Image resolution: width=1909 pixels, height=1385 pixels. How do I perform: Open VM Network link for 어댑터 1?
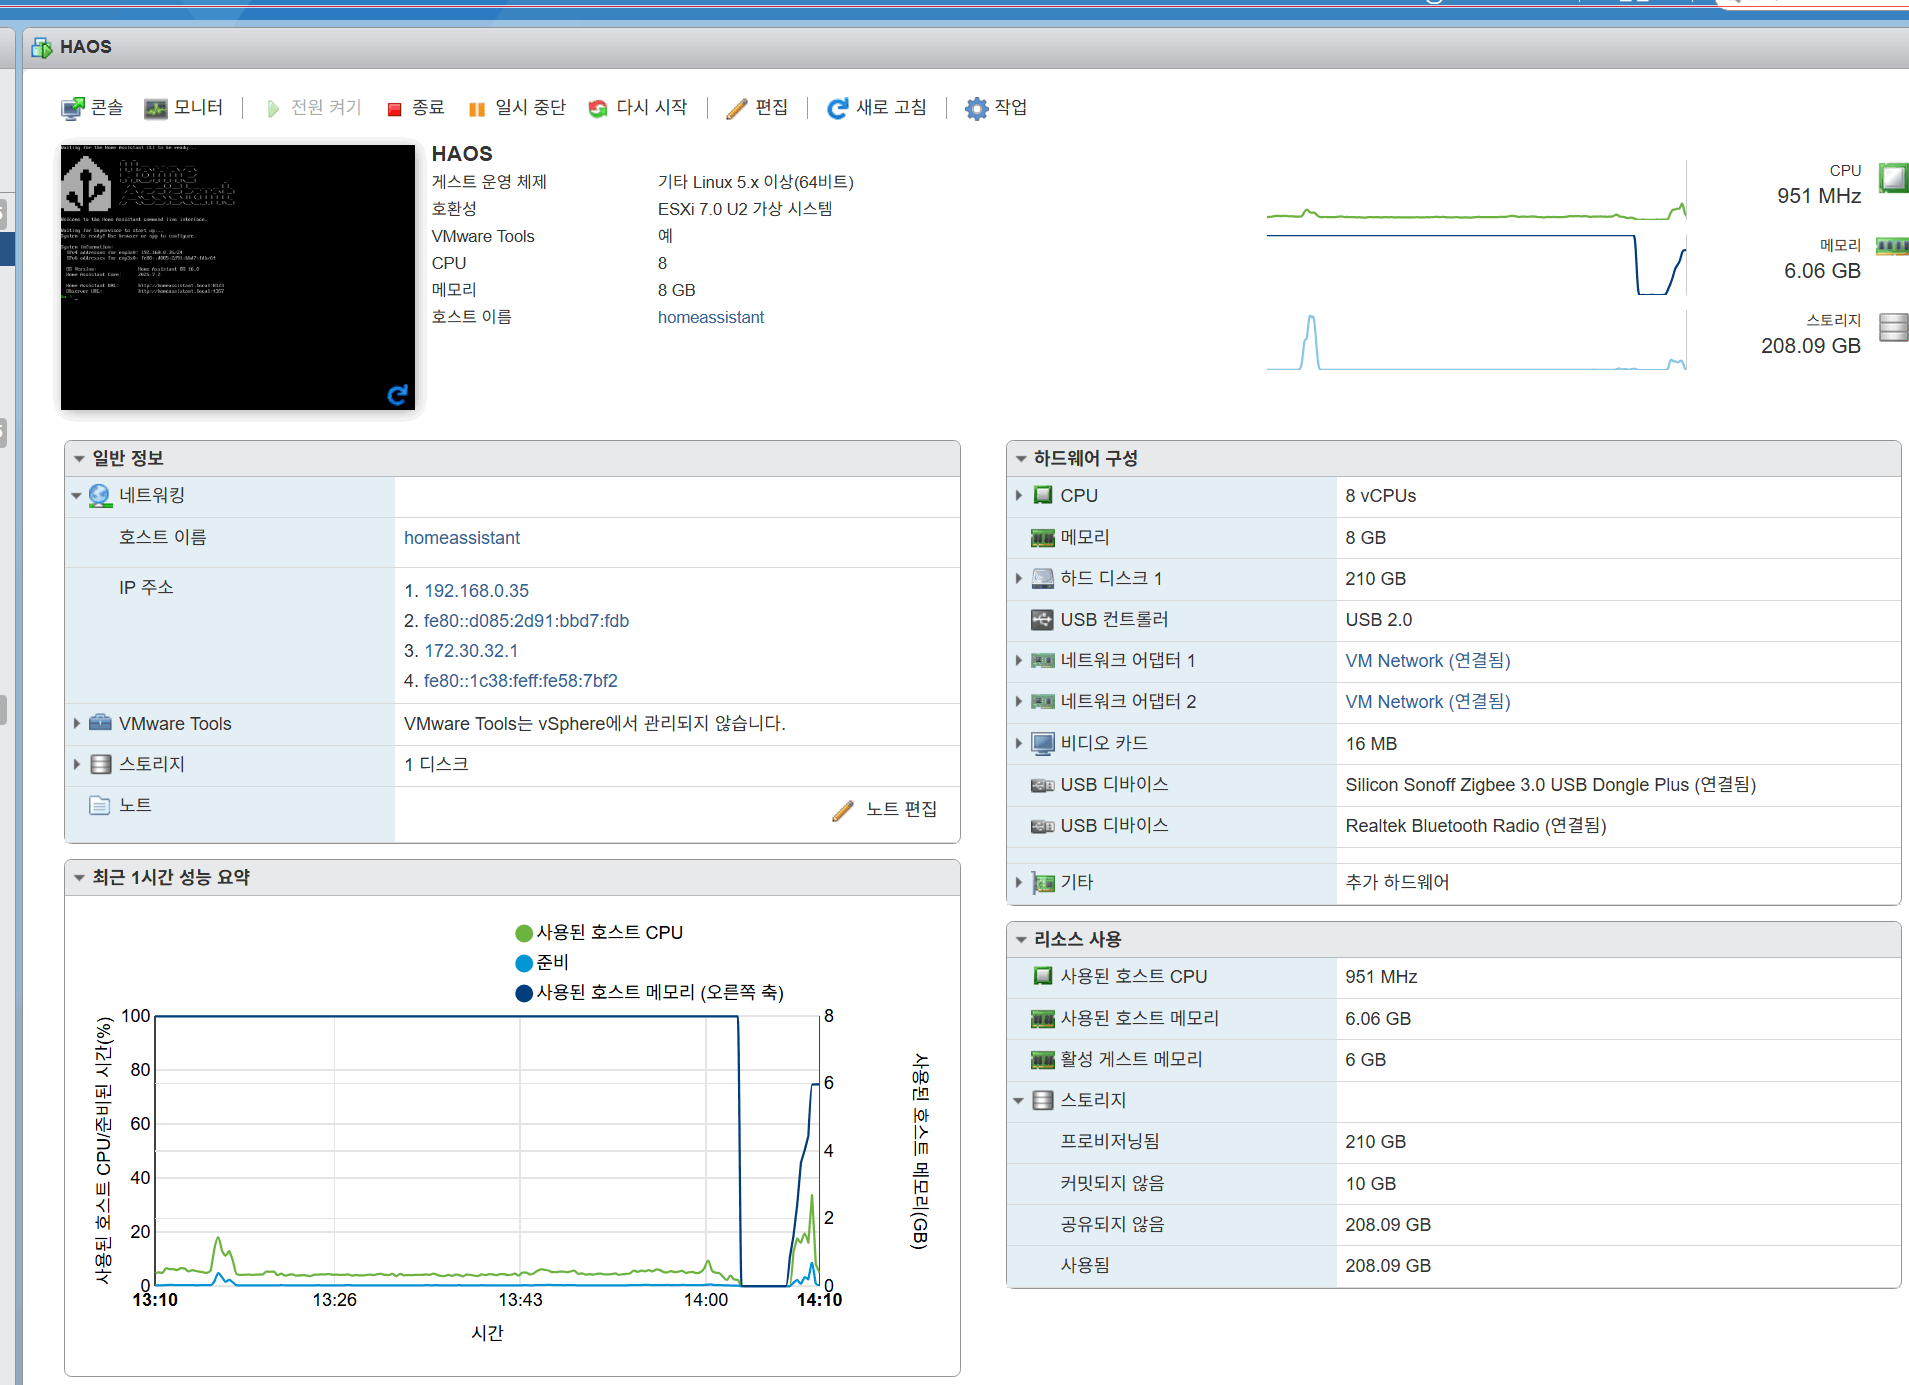pyautogui.click(x=1427, y=661)
